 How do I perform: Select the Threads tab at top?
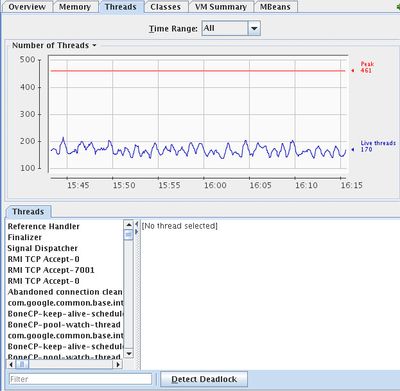[120, 7]
